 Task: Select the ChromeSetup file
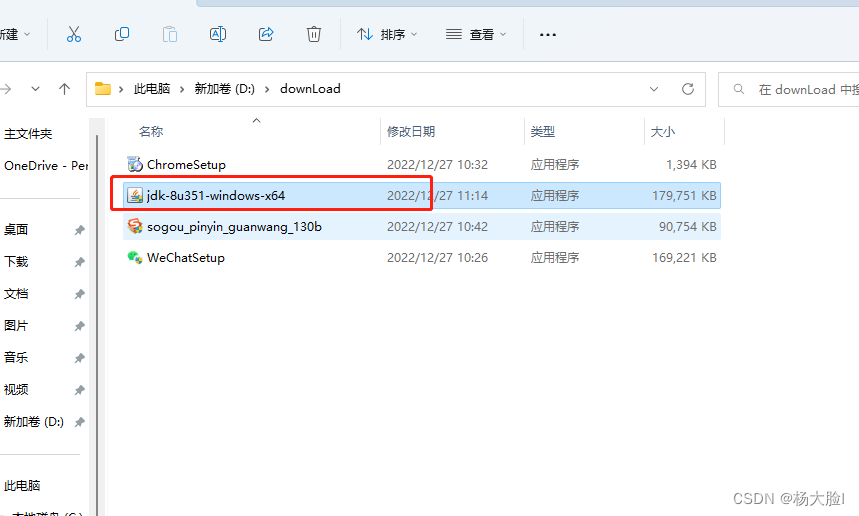[422, 164]
